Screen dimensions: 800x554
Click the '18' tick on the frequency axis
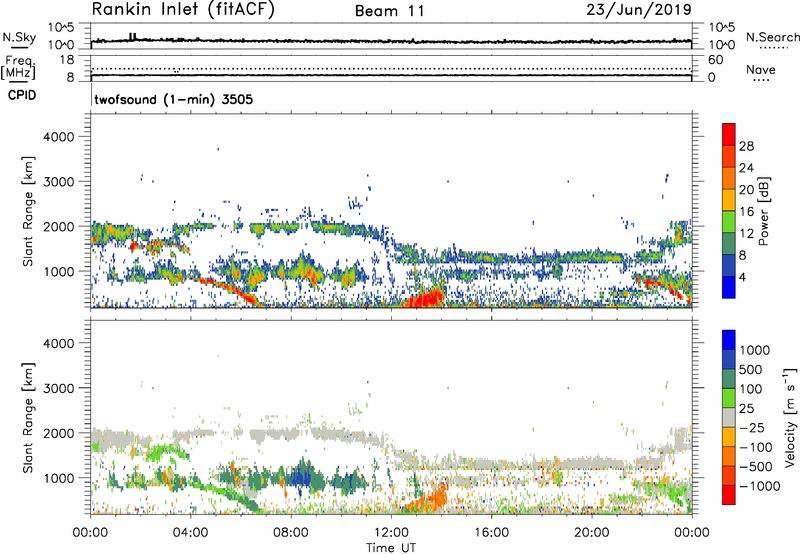point(66,60)
